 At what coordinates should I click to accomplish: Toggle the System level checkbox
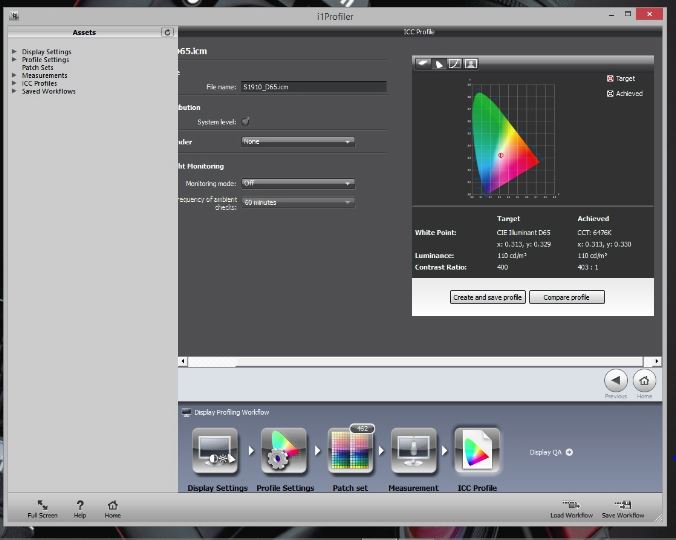pyautogui.click(x=245, y=122)
